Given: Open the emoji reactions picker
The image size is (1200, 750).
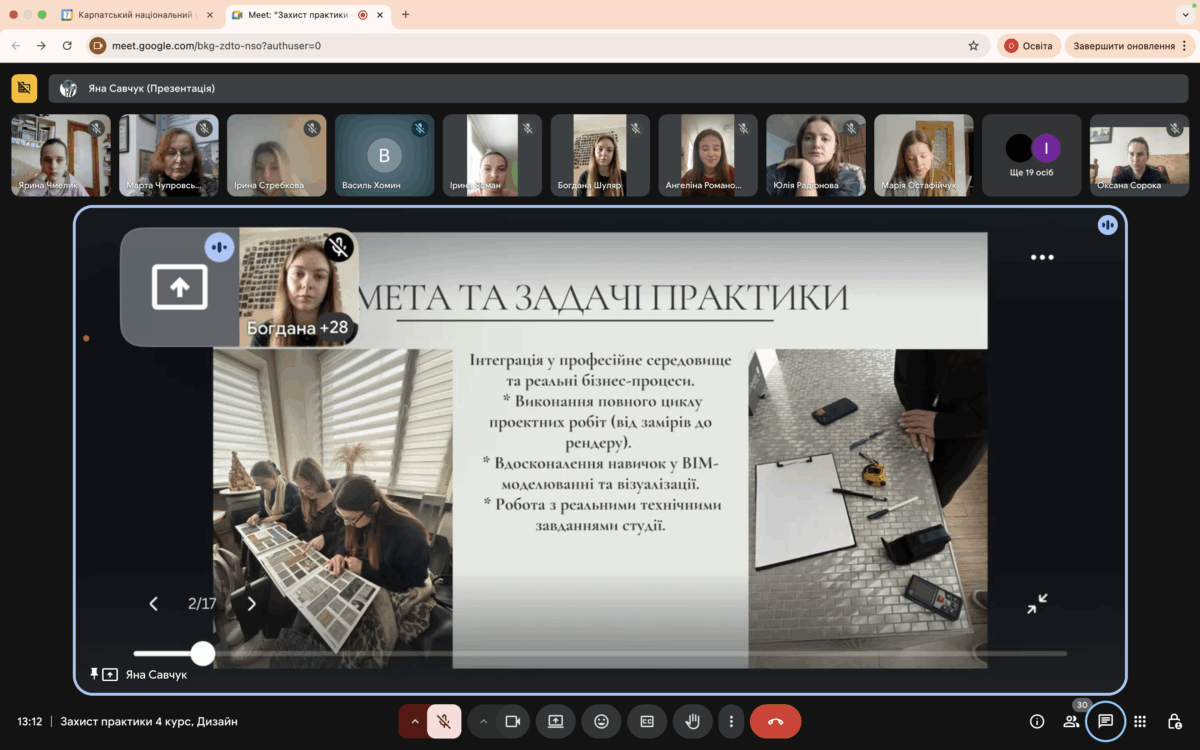Looking at the screenshot, I should 601,721.
